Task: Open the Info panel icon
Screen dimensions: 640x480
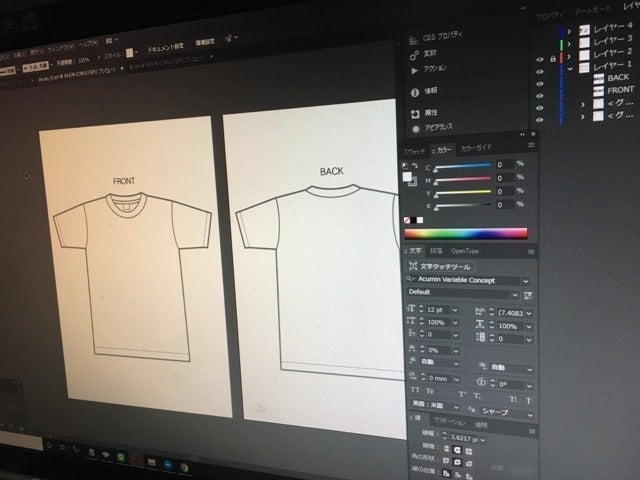Action: [x=415, y=92]
